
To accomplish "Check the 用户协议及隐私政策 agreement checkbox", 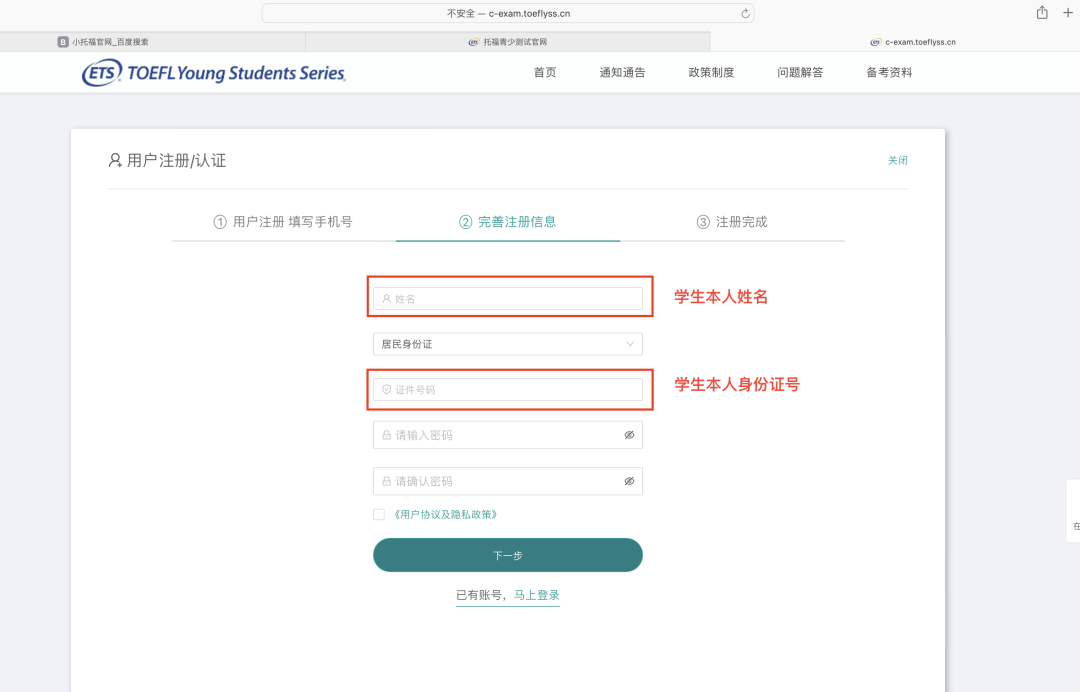I will (379, 514).
